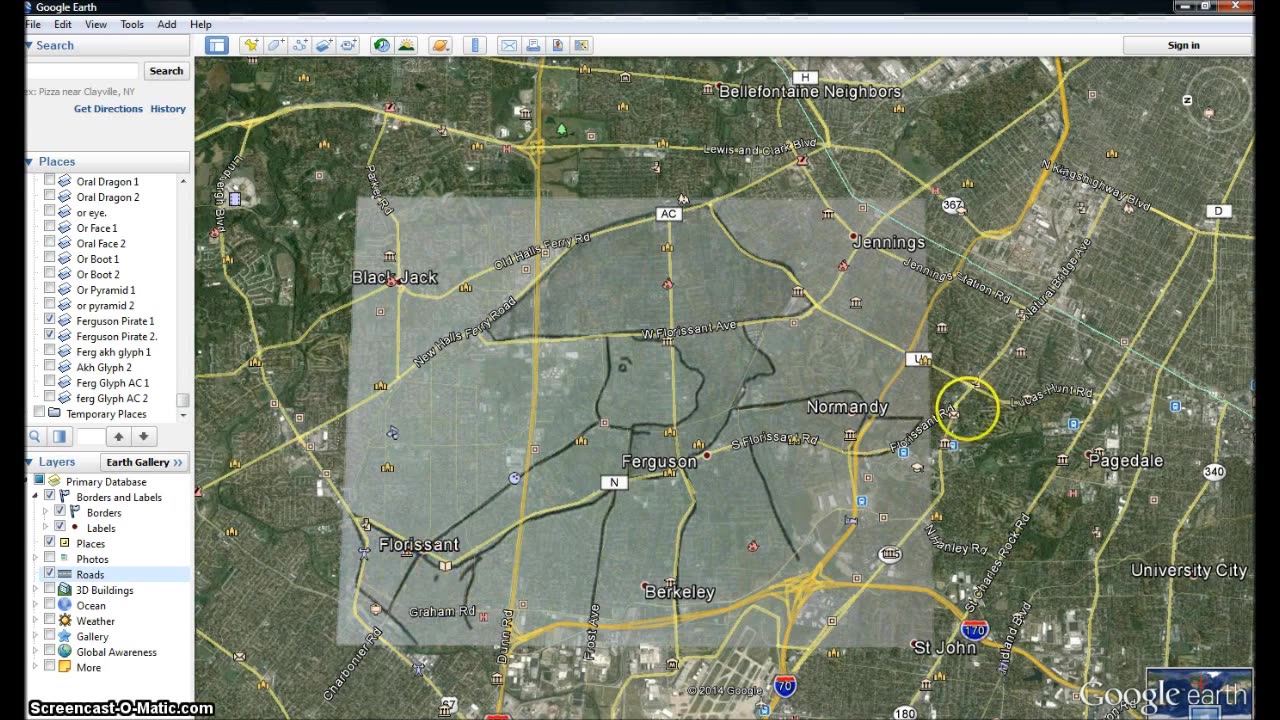Move selected place up arrow
1280x720 pixels.
tap(119, 436)
